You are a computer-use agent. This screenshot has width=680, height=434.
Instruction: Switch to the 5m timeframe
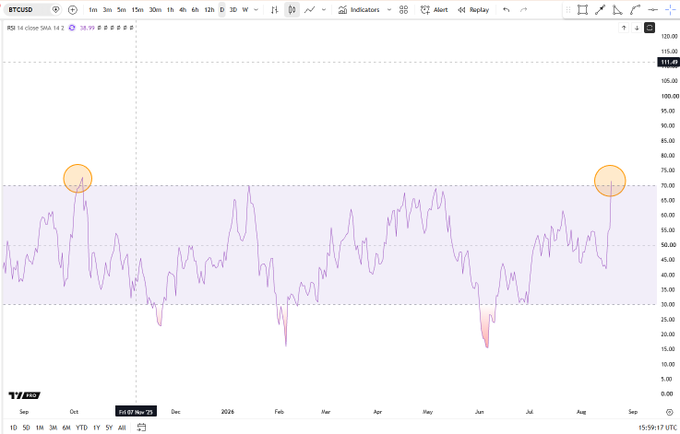(x=121, y=10)
